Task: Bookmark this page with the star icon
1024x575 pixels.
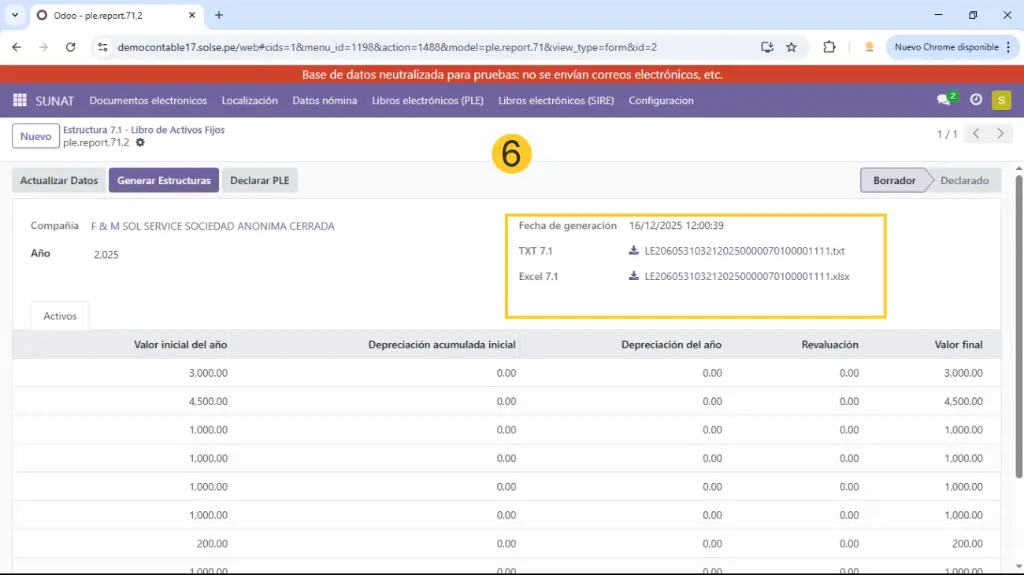Action: coord(791,47)
